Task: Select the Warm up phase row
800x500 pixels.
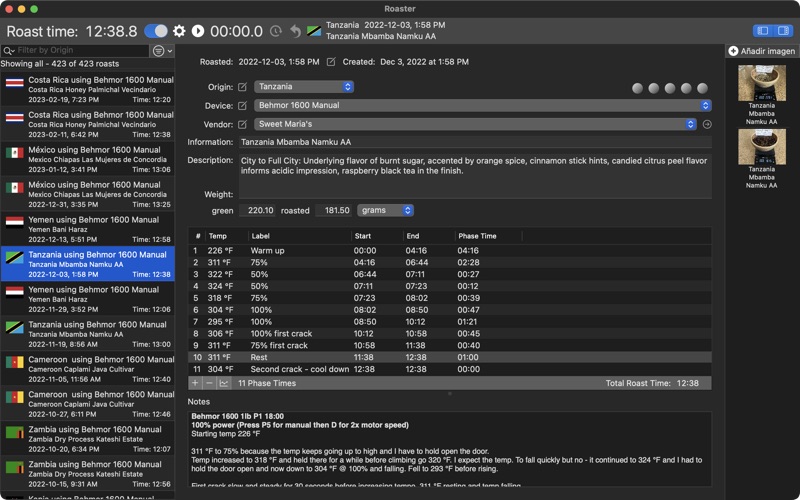Action: (x=449, y=251)
